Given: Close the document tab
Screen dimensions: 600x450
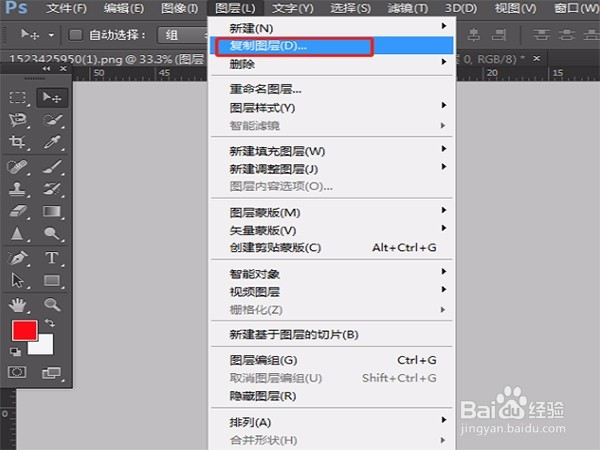Looking at the screenshot, I should point(537,59).
